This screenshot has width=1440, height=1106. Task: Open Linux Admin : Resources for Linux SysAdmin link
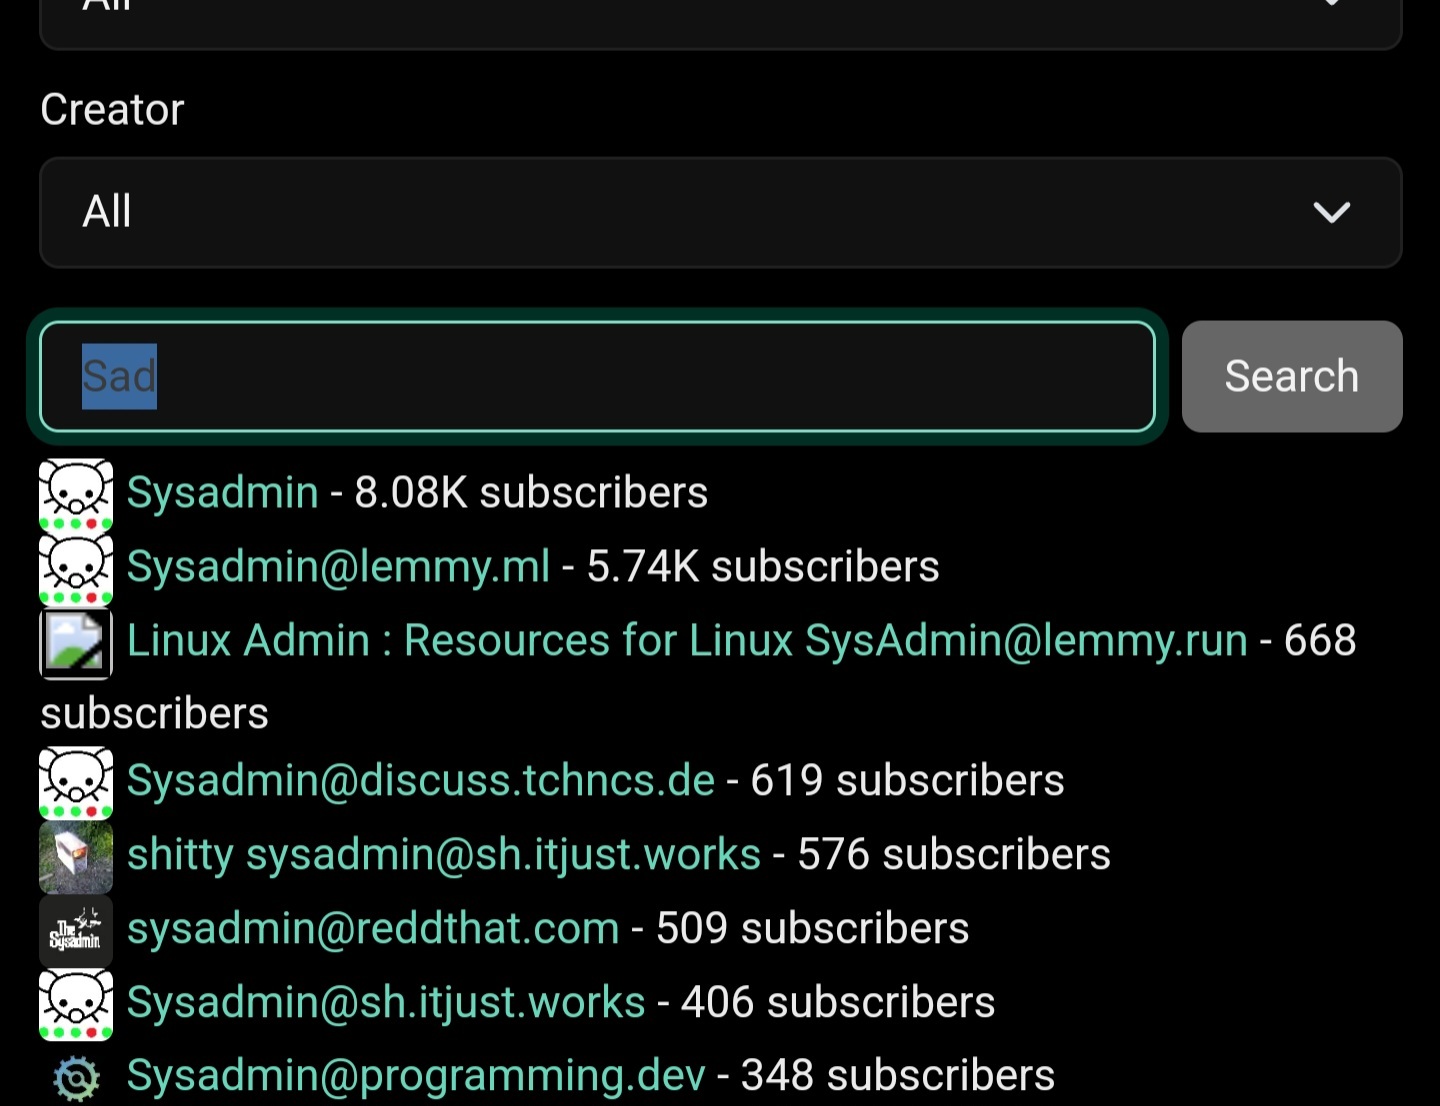[686, 641]
